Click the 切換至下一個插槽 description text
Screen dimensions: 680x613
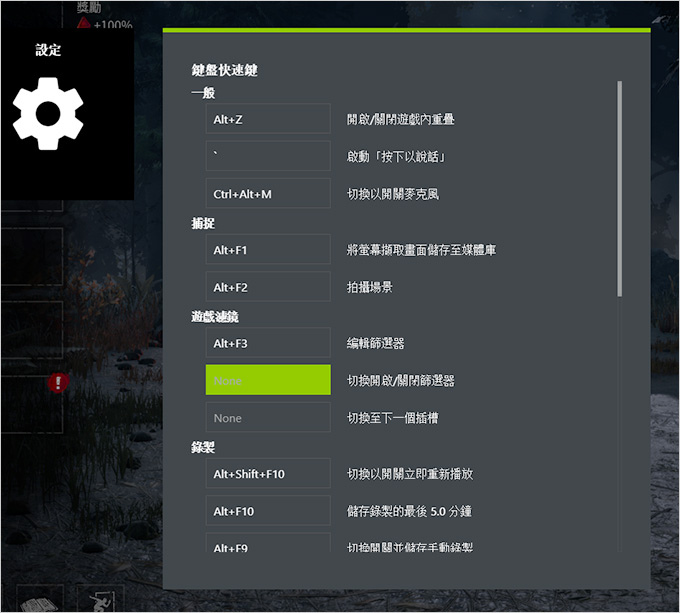(x=392, y=418)
